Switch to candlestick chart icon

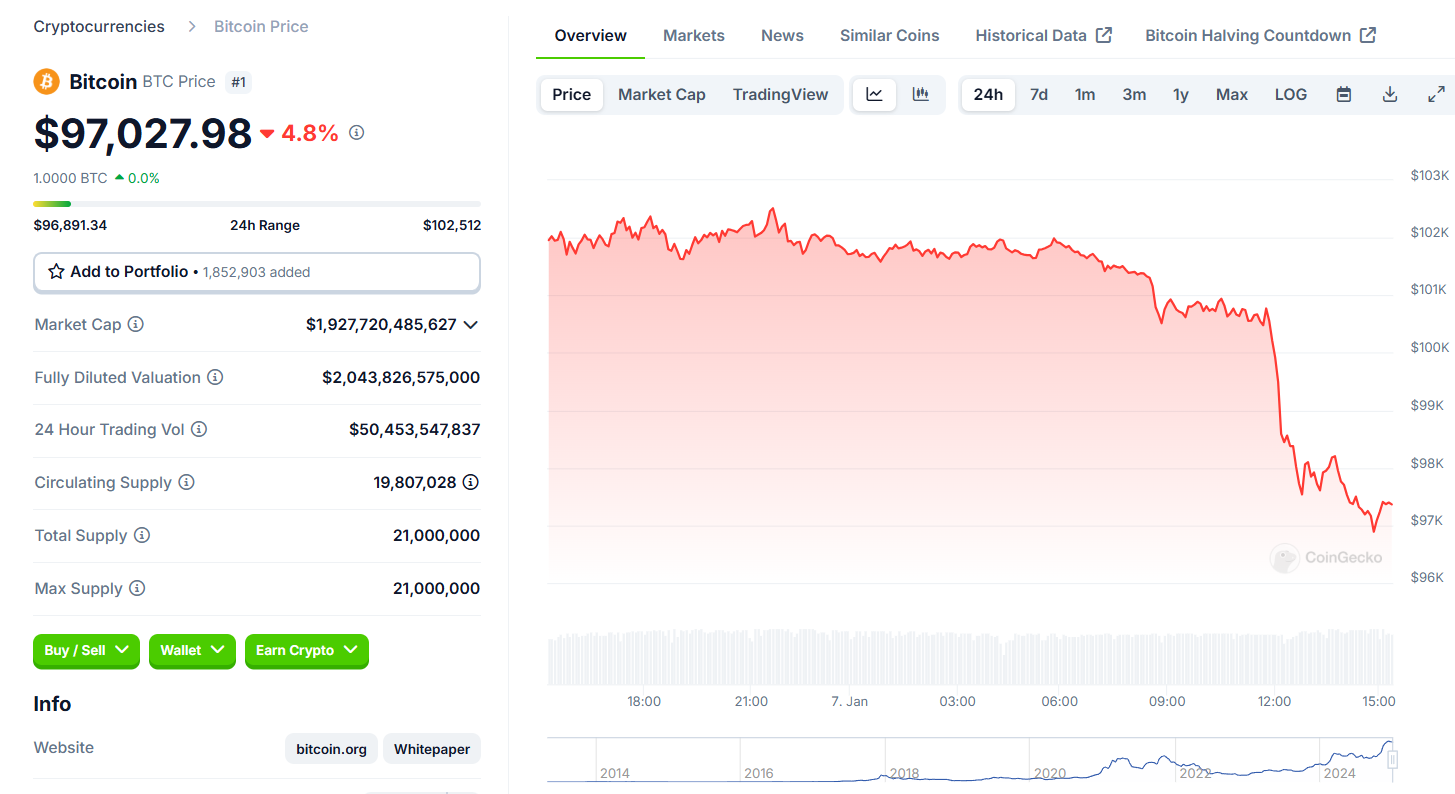tap(921, 95)
